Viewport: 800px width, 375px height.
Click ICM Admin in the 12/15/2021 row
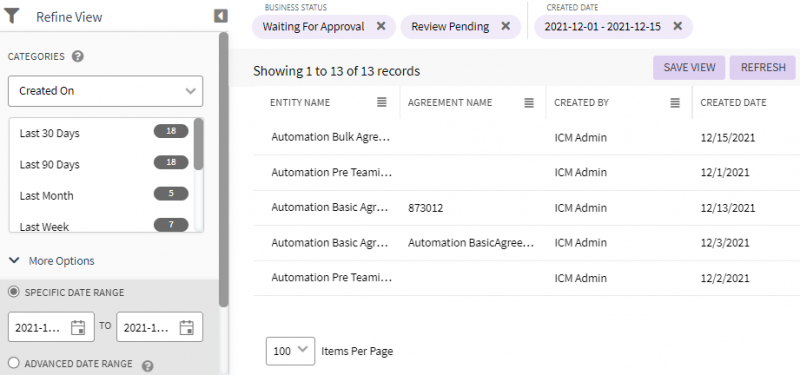(581, 138)
